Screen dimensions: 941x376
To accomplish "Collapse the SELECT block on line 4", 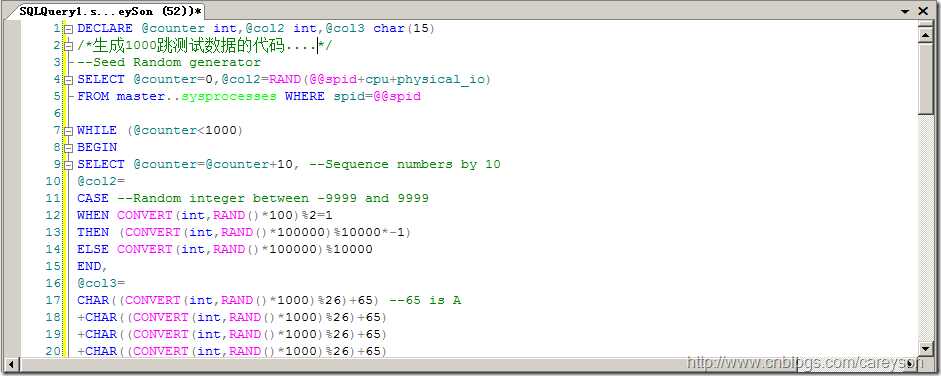I will (69, 80).
